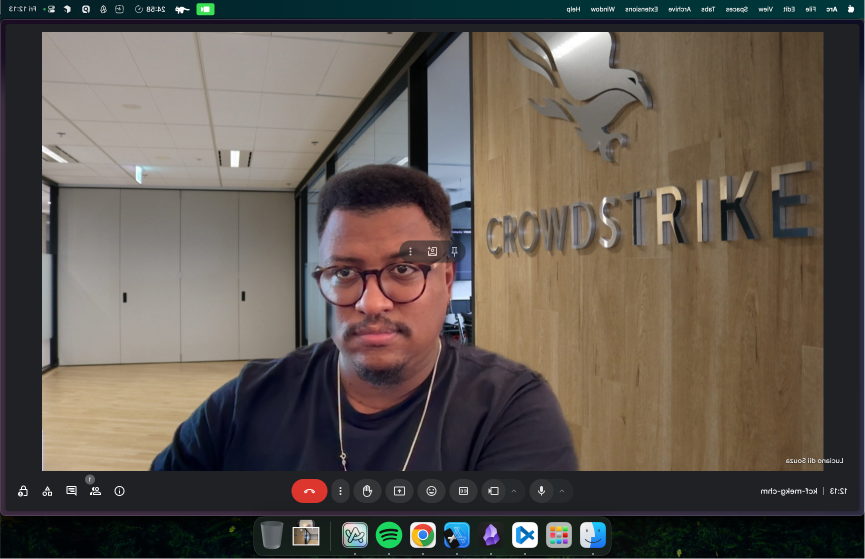Open Obsidian from the dock
This screenshot has width=865, height=559.
tap(491, 535)
